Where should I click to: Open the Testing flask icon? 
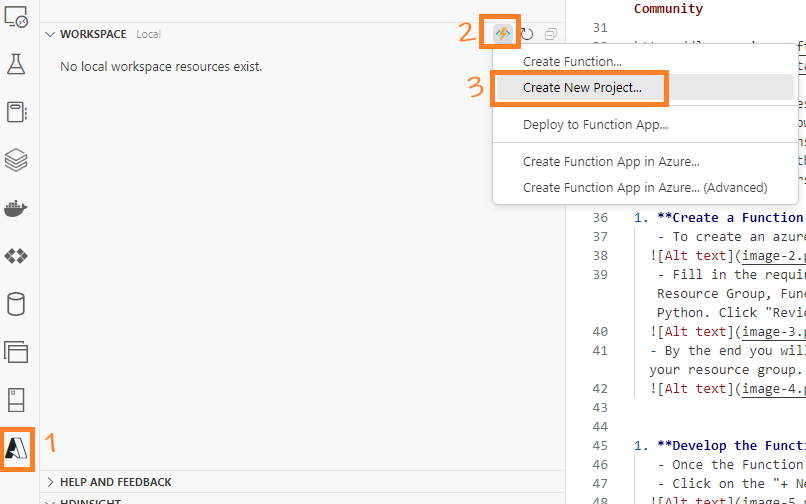point(15,64)
